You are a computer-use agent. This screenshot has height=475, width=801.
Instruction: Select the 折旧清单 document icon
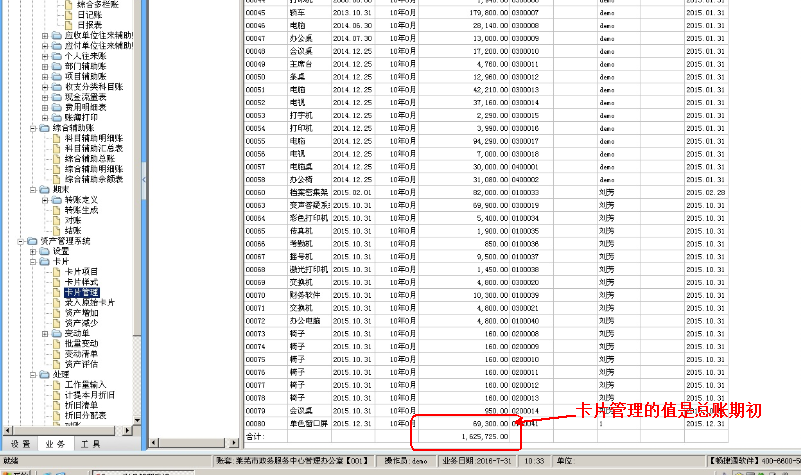(x=57, y=405)
